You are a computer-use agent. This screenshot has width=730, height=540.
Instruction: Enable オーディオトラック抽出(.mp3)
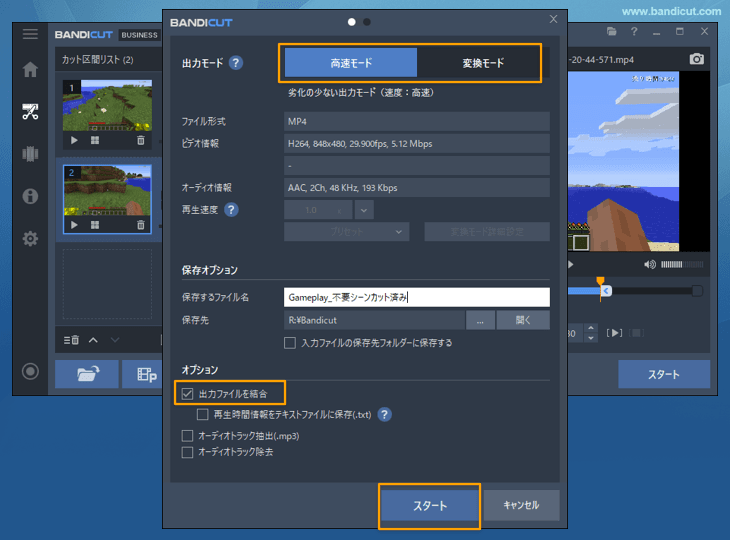(x=187, y=436)
